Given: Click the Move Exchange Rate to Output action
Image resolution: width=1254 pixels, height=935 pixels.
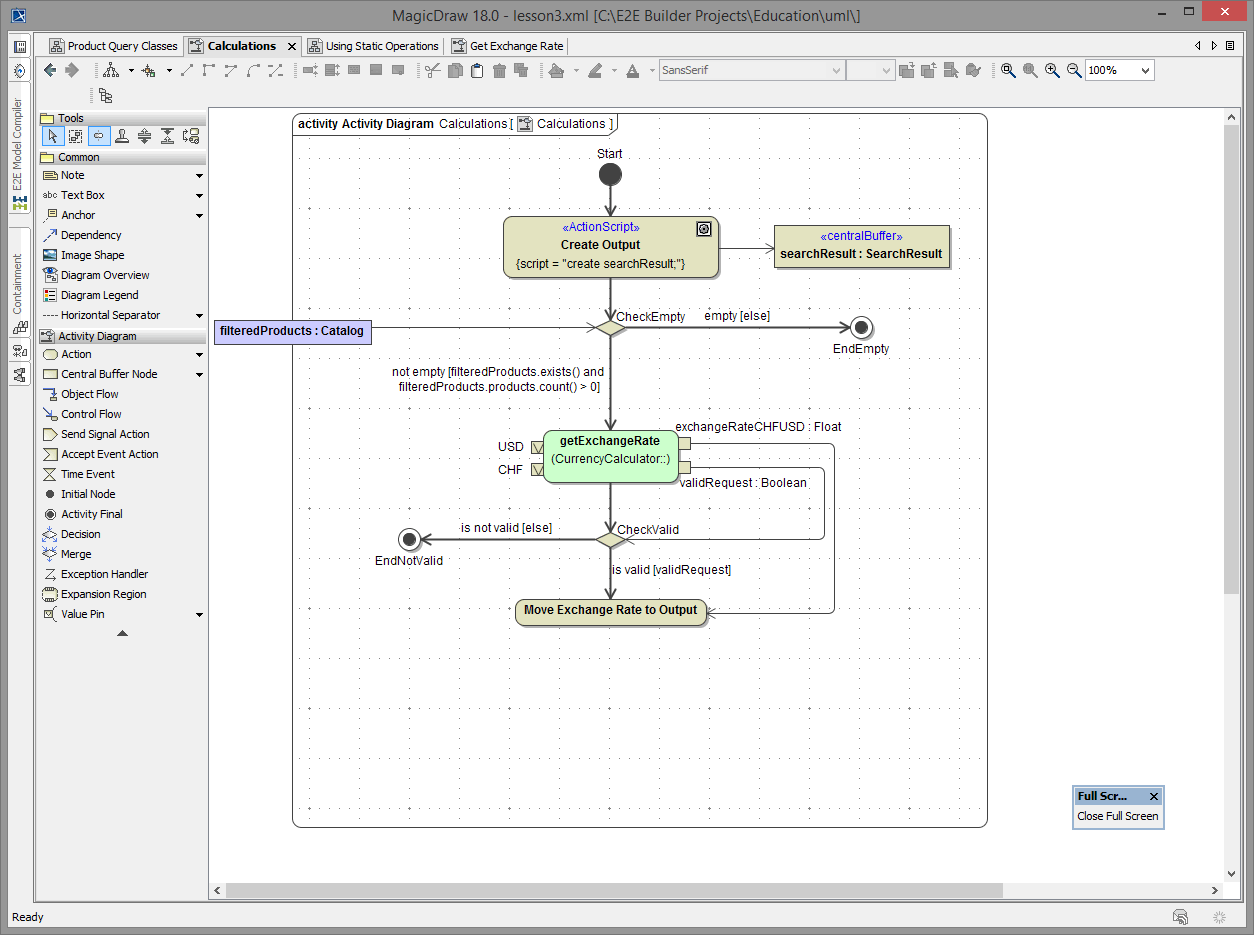Looking at the screenshot, I should pos(610,610).
